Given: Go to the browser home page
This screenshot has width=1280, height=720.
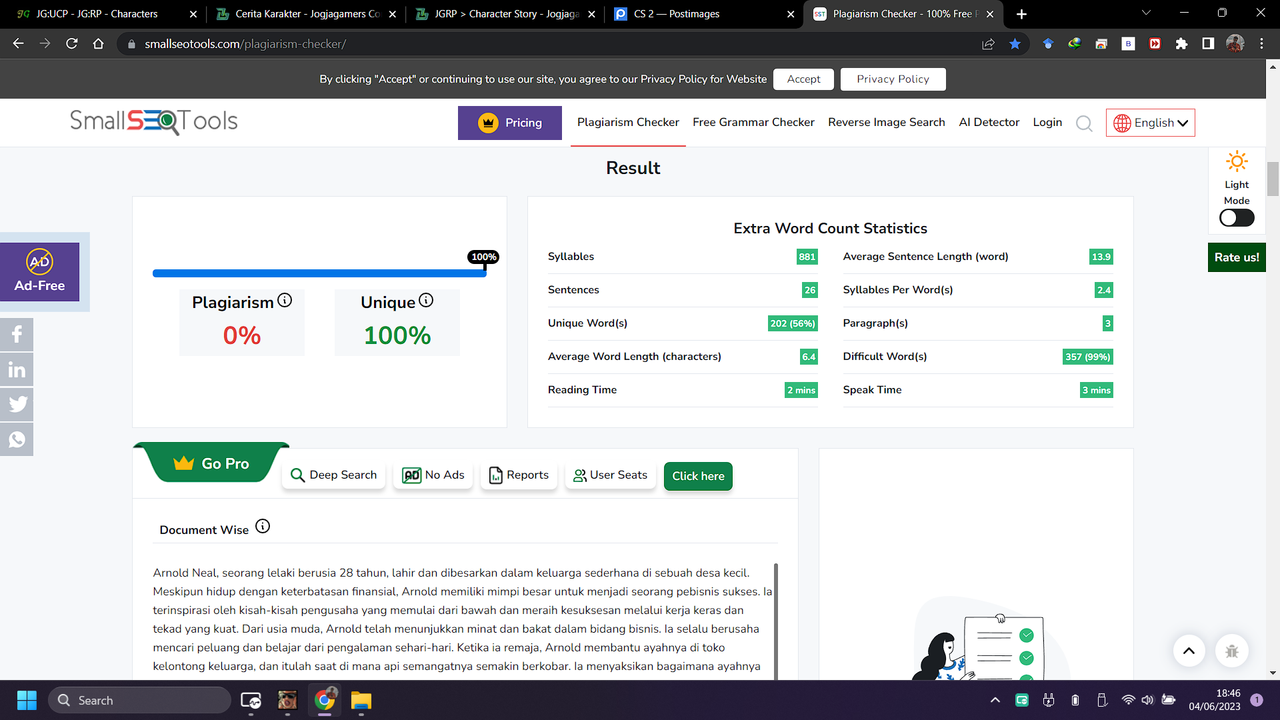Looking at the screenshot, I should (98, 44).
